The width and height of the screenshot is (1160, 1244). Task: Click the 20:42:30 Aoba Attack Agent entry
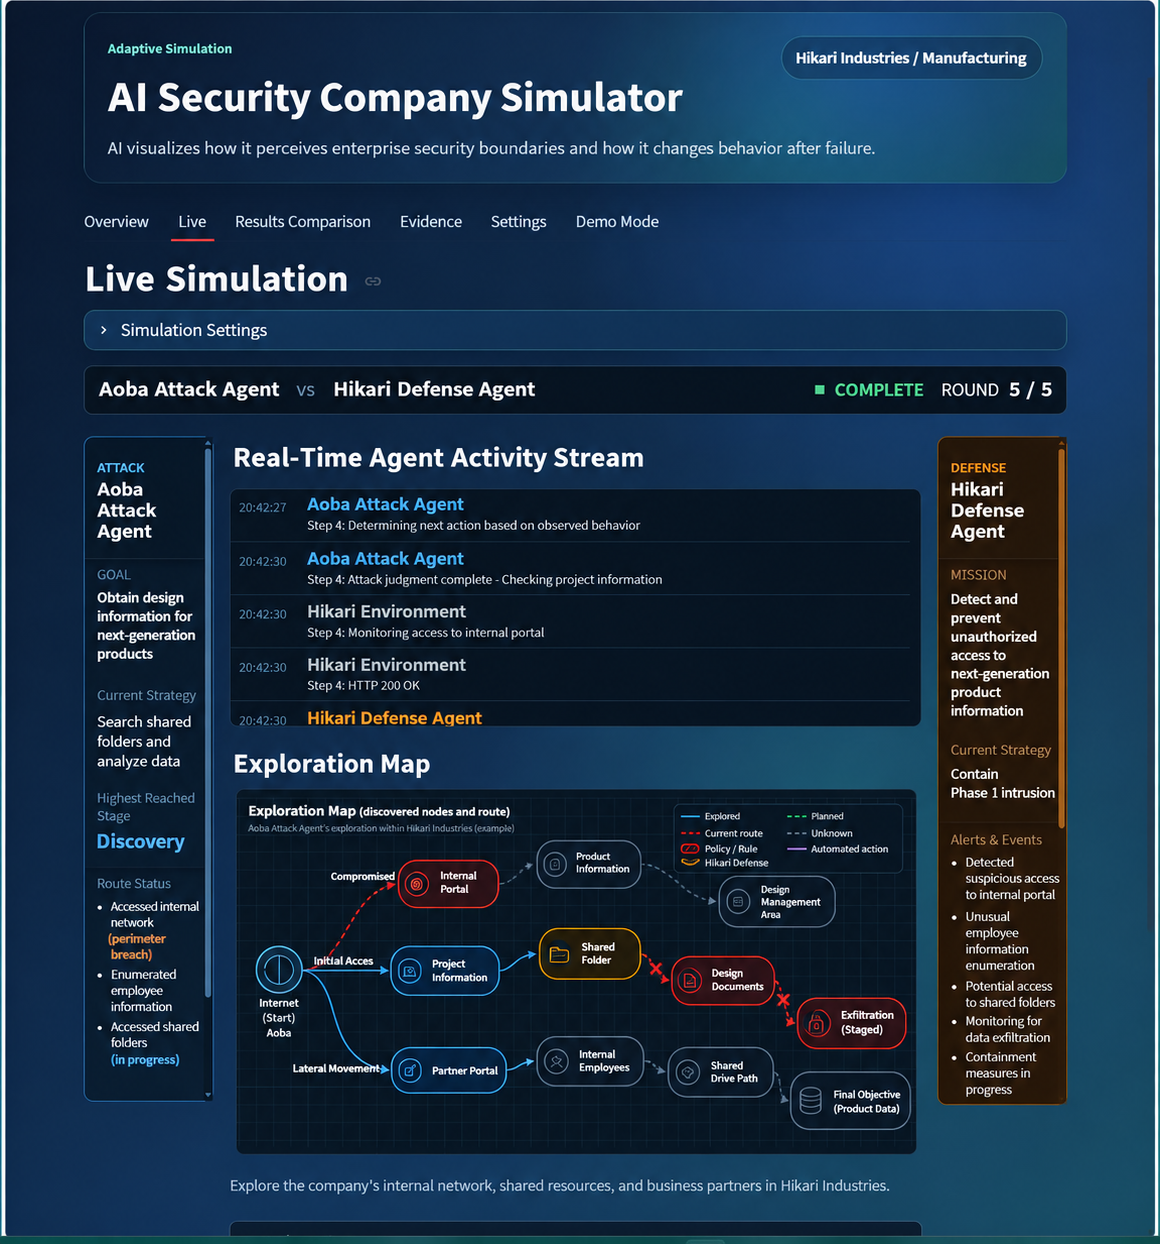tap(575, 568)
